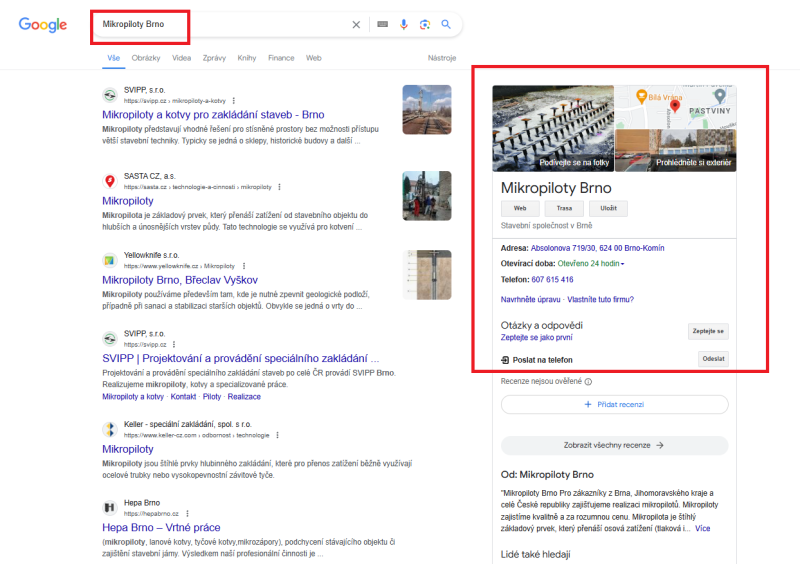Click the Poslat na telefon icon
The height and width of the screenshot is (564, 800).
click(505, 360)
